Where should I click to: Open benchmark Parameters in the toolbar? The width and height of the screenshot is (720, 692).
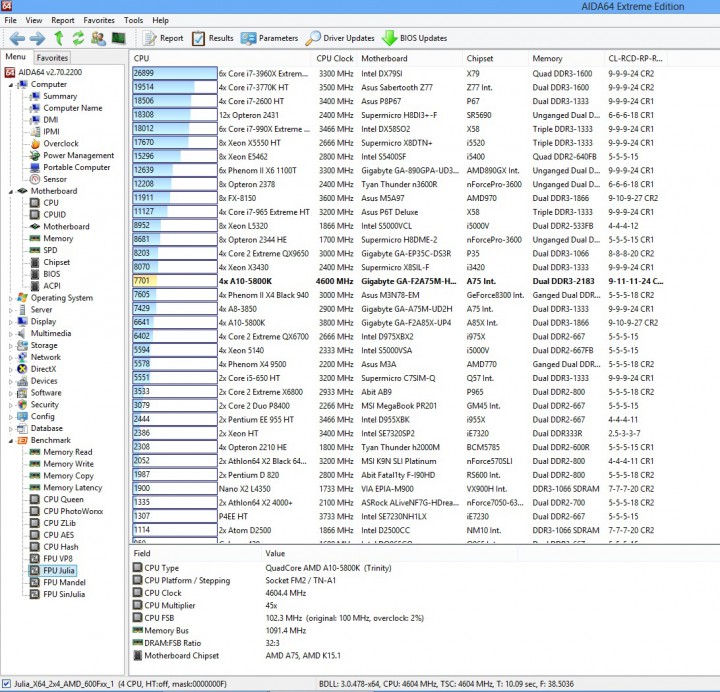click(x=270, y=38)
